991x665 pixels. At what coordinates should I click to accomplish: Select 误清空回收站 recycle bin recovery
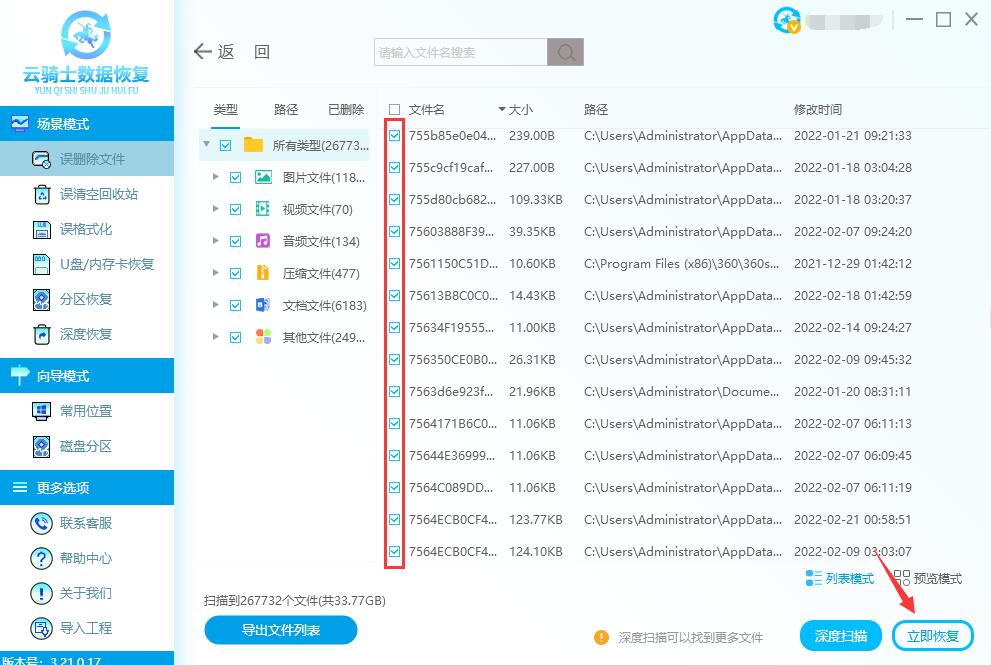87,194
